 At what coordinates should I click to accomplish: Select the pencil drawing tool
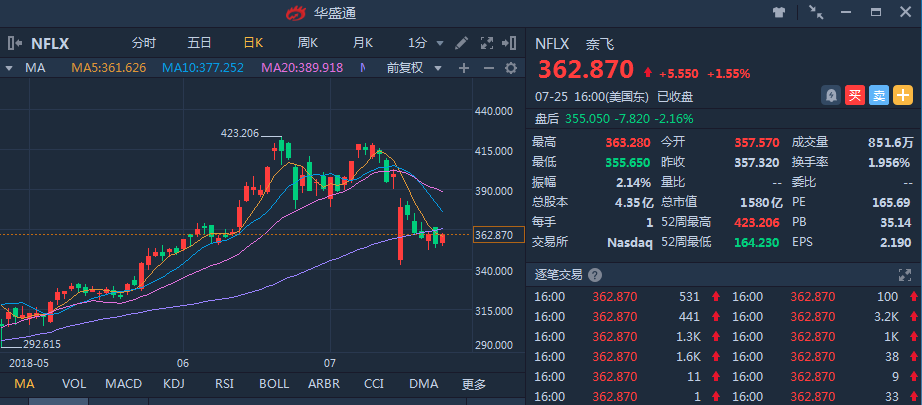tap(462, 43)
